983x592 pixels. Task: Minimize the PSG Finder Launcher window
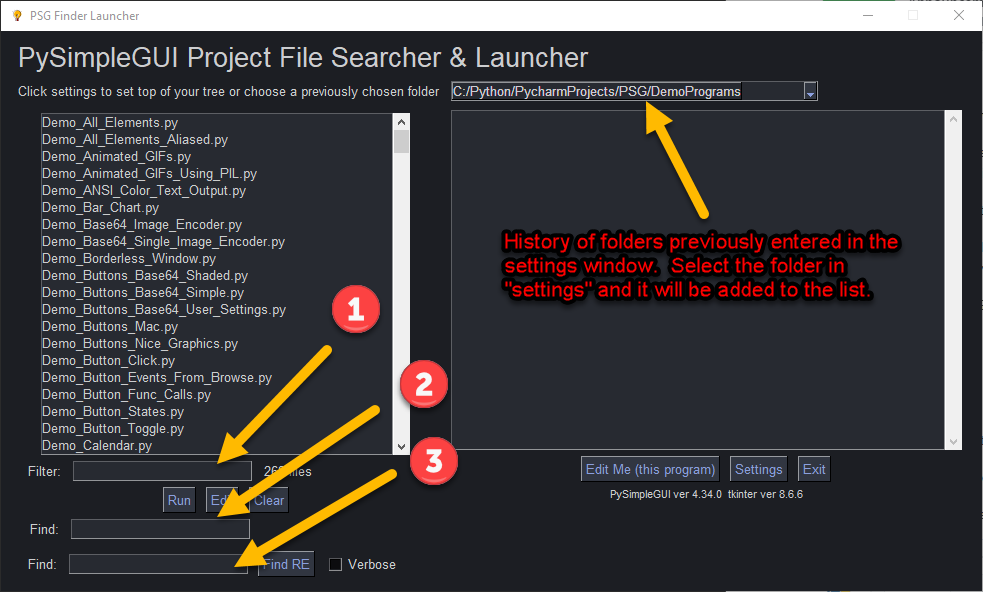point(868,15)
